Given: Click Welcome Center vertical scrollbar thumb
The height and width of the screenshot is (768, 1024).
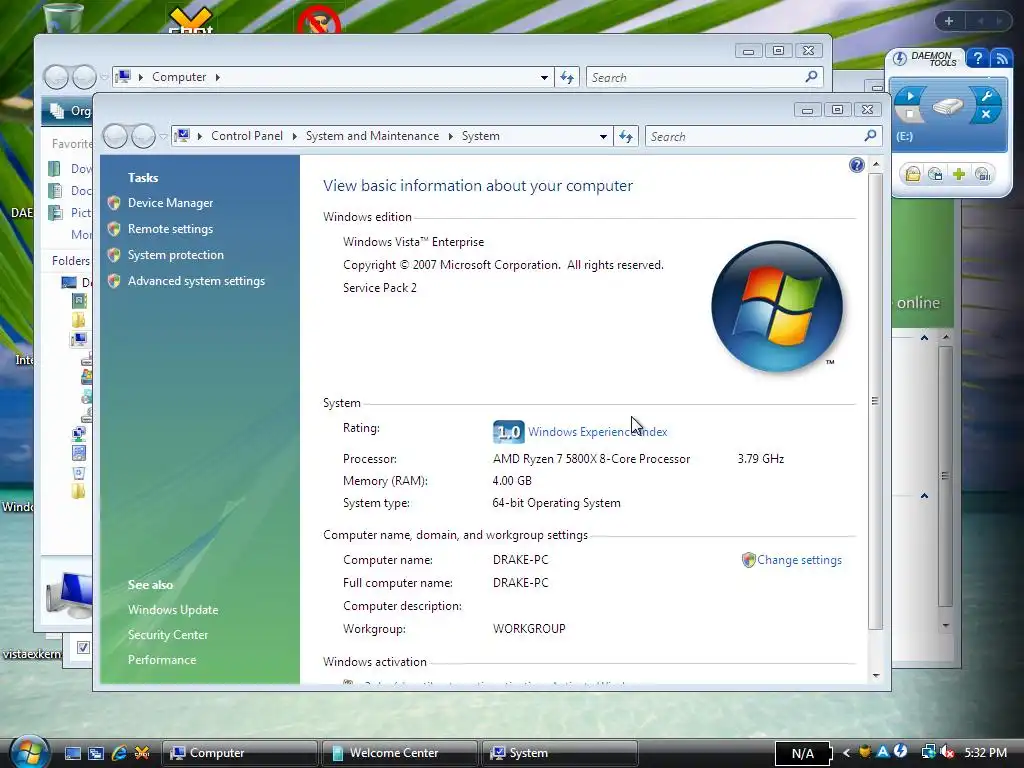Looking at the screenshot, I should pyautogui.click(x=945, y=477).
